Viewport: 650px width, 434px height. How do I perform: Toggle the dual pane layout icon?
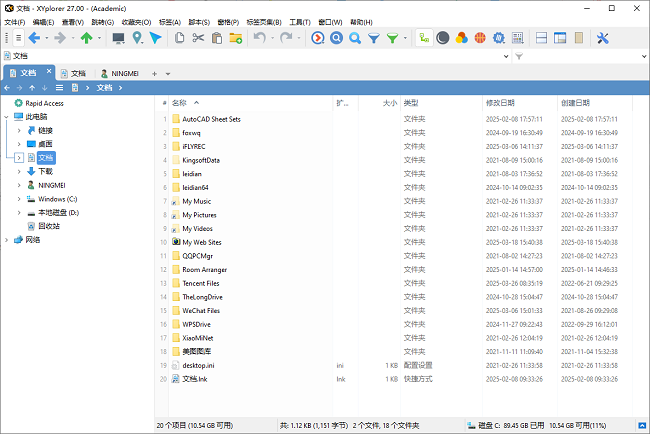pos(542,38)
